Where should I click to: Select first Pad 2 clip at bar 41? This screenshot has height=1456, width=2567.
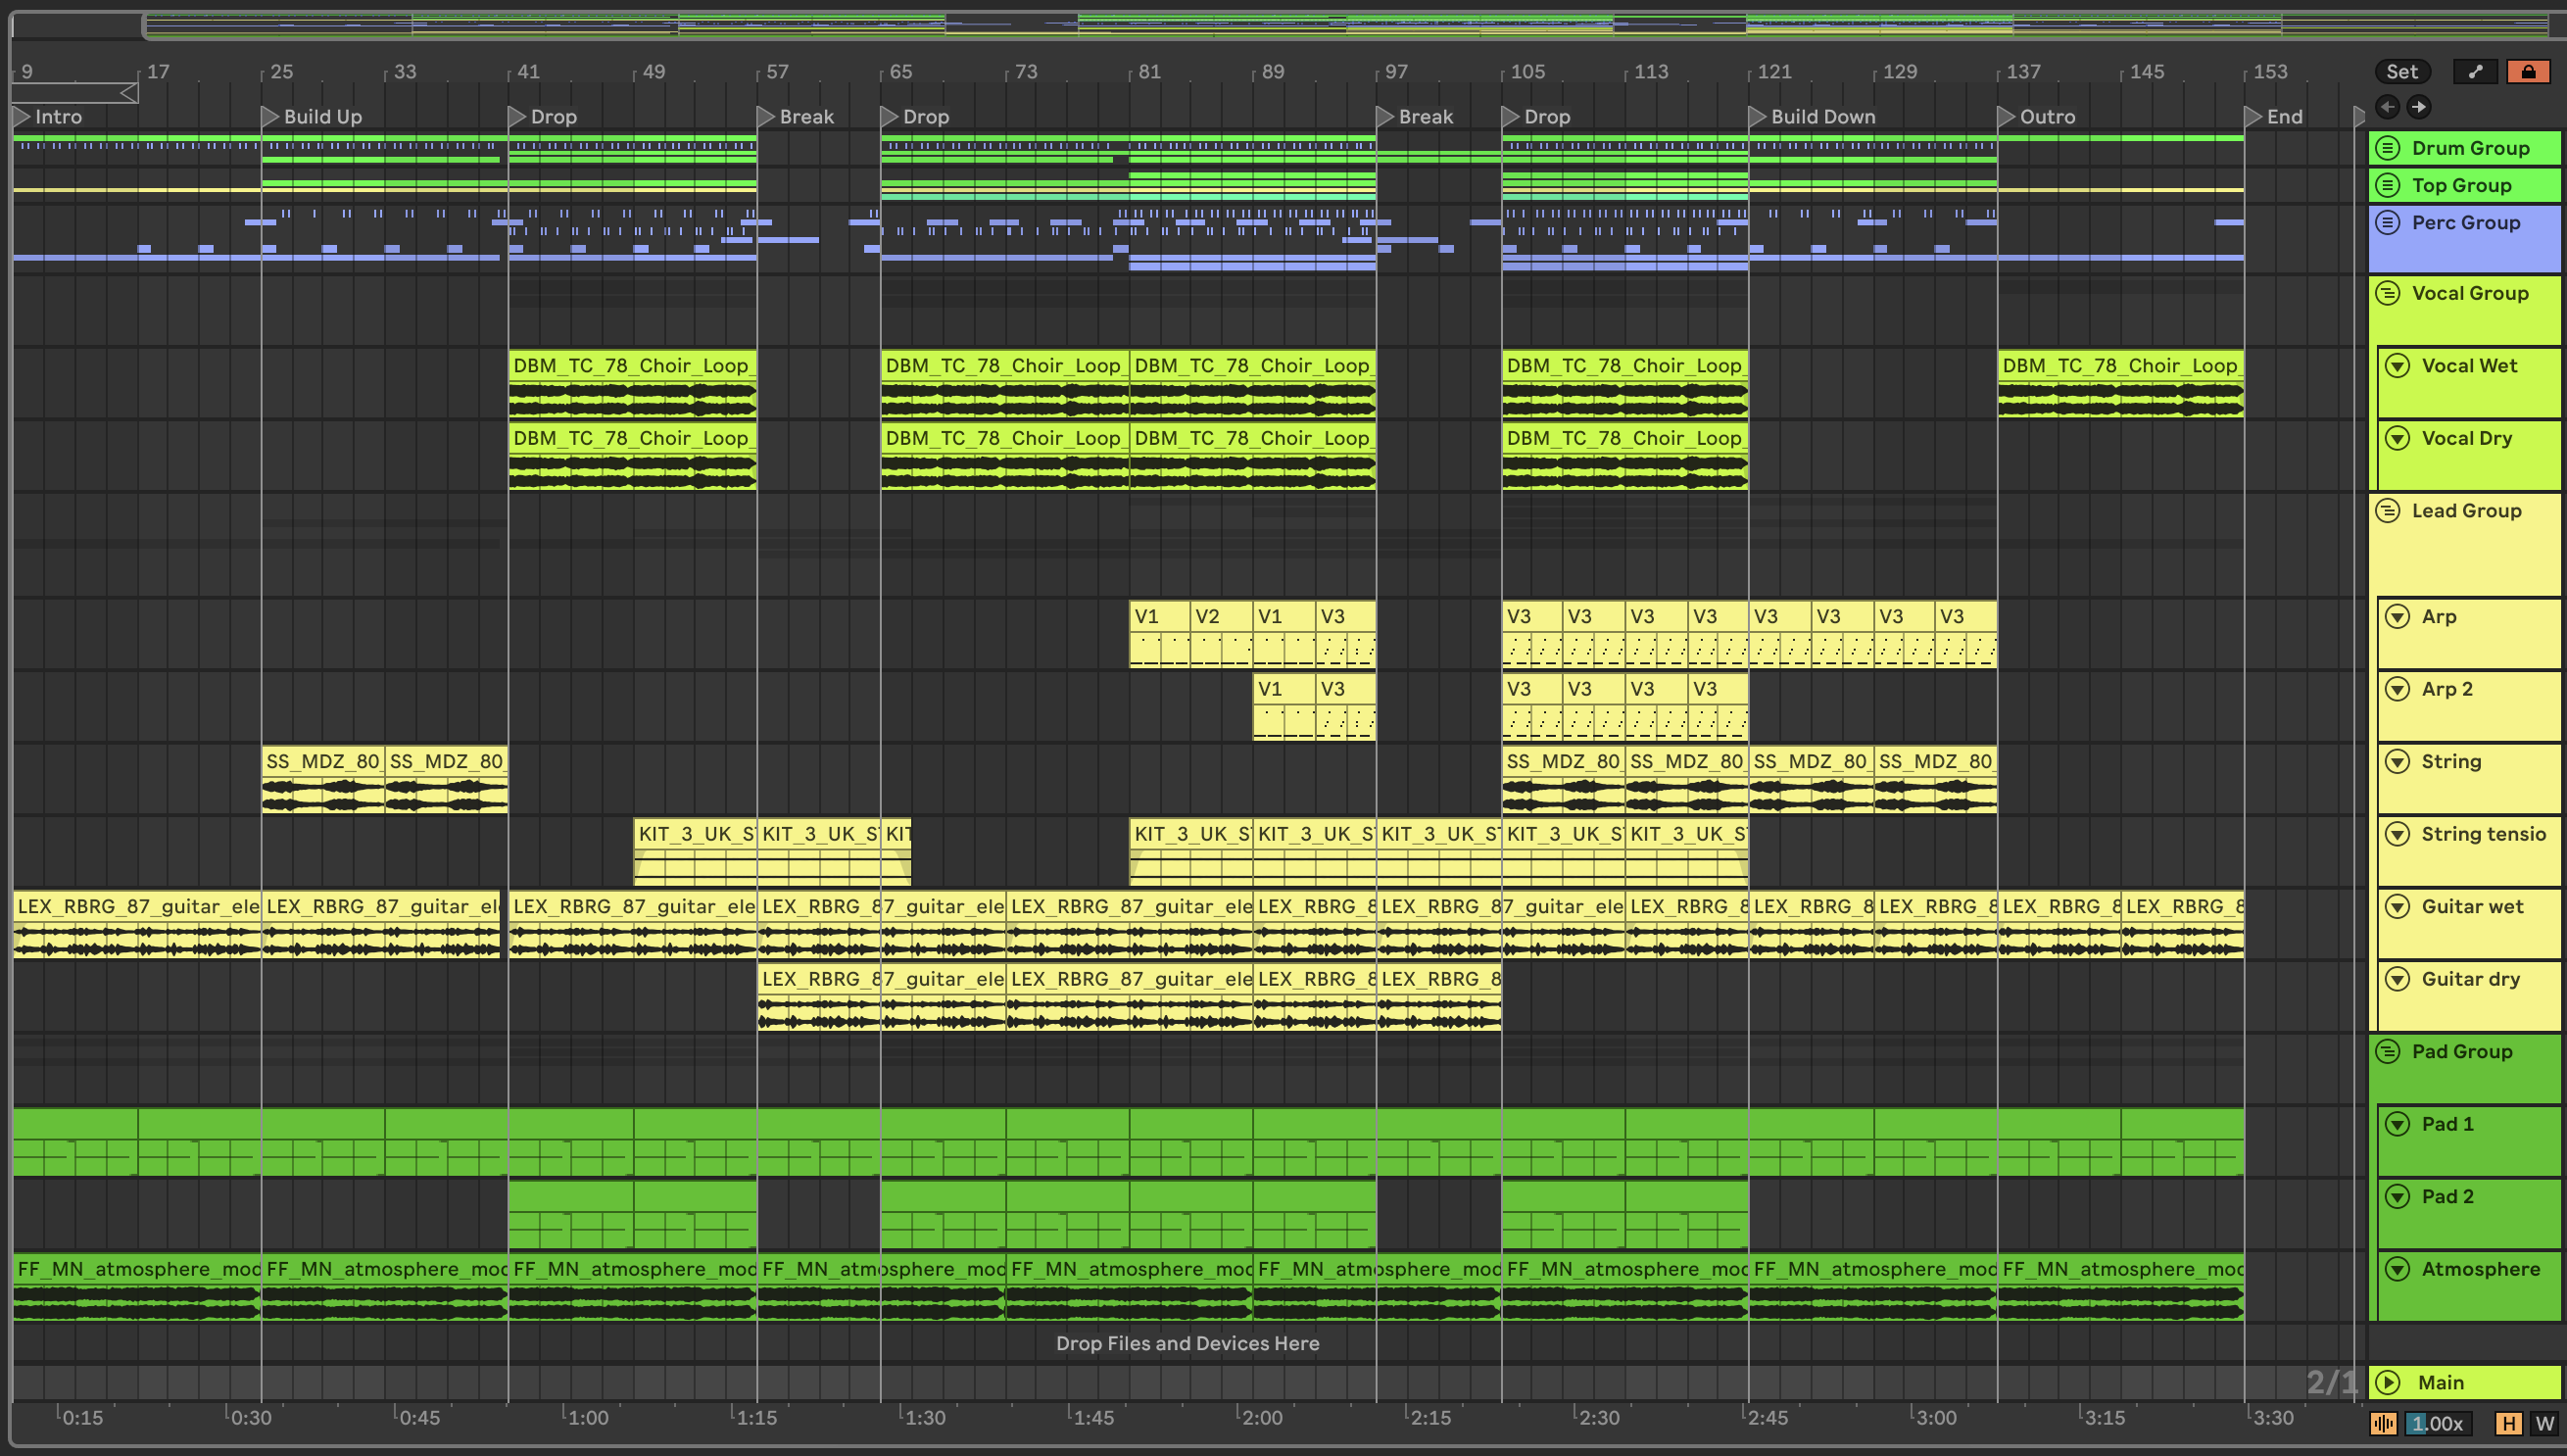tap(570, 1214)
